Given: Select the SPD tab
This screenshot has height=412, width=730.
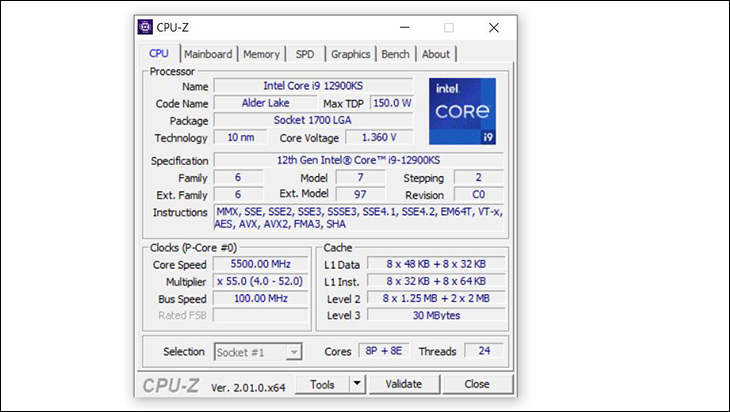Looking at the screenshot, I should pyautogui.click(x=305, y=54).
